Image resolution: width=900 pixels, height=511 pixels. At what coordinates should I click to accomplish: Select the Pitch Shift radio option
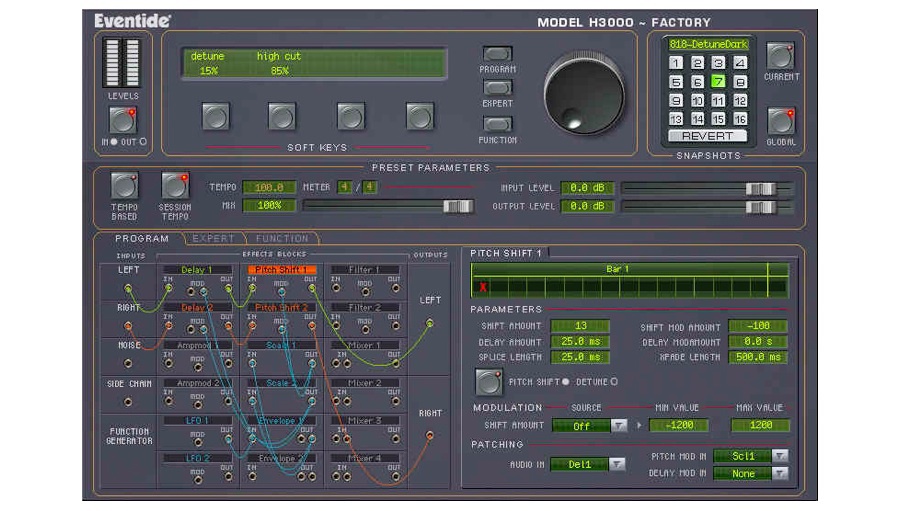point(565,382)
